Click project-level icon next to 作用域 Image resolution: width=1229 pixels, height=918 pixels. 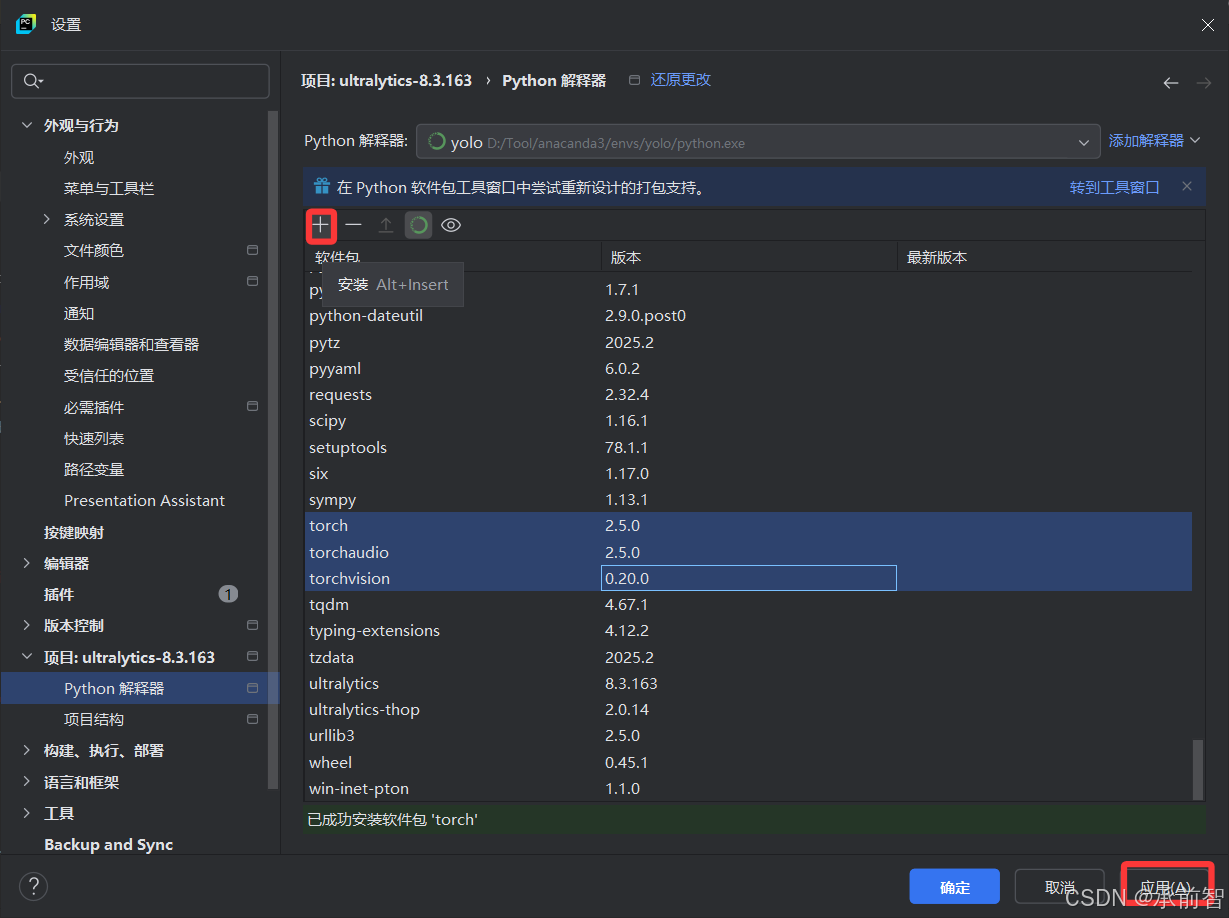tap(252, 282)
